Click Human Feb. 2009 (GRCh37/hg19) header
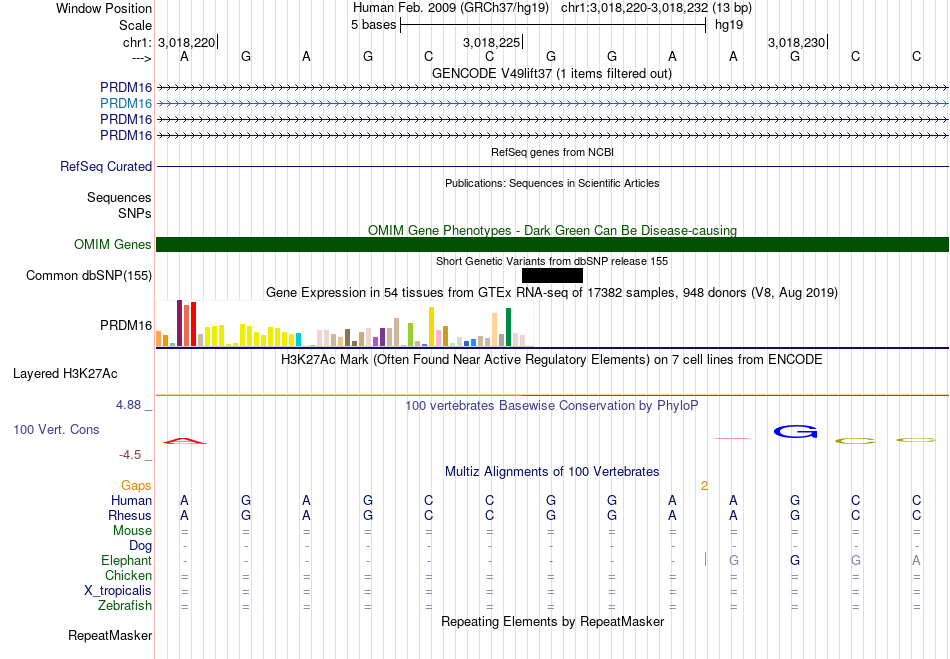The height and width of the screenshot is (659, 950). pyautogui.click(x=451, y=8)
